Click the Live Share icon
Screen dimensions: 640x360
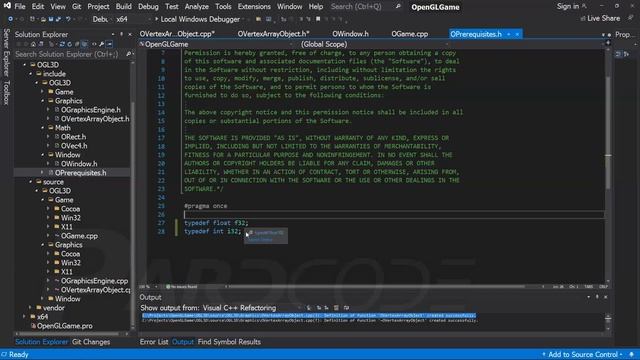(x=583, y=18)
